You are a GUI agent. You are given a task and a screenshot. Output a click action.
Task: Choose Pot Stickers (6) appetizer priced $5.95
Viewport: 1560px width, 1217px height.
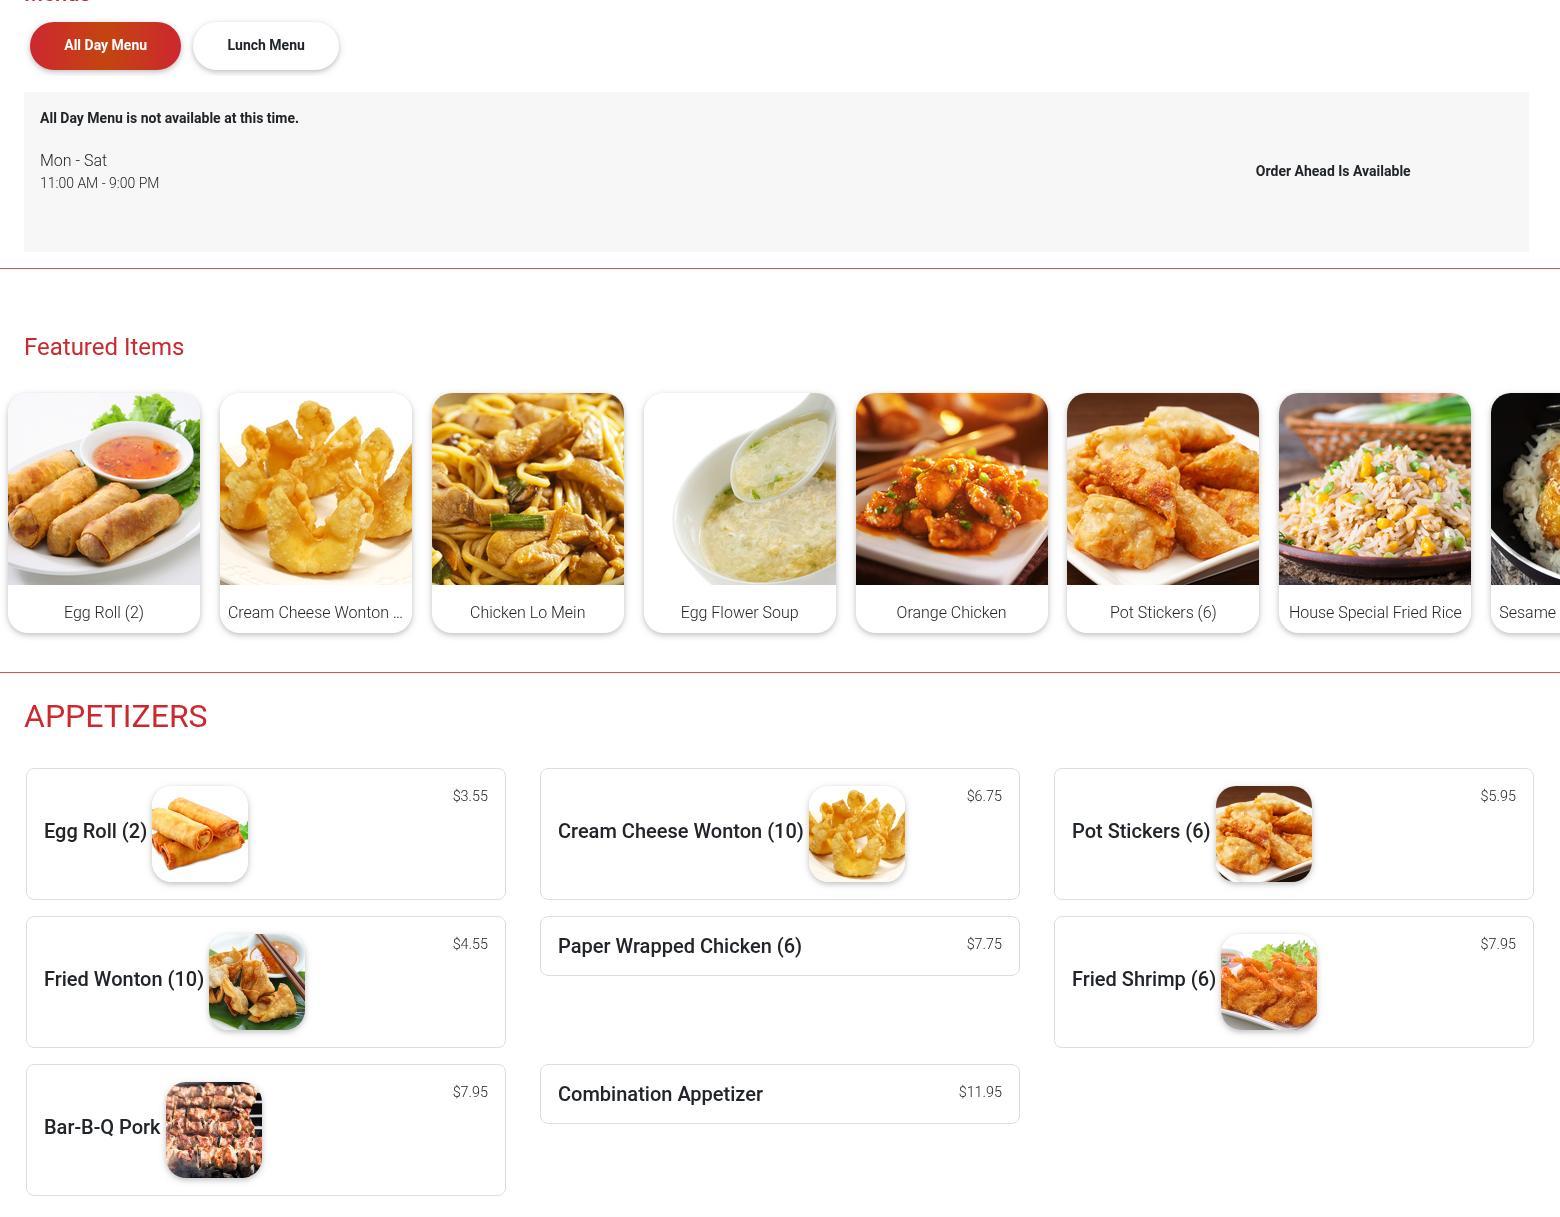coord(1294,834)
